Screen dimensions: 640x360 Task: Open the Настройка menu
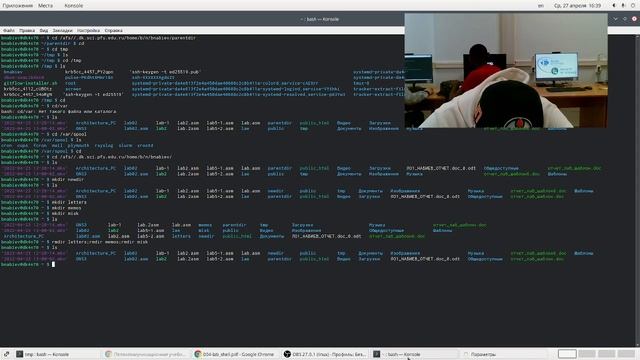(x=88, y=31)
